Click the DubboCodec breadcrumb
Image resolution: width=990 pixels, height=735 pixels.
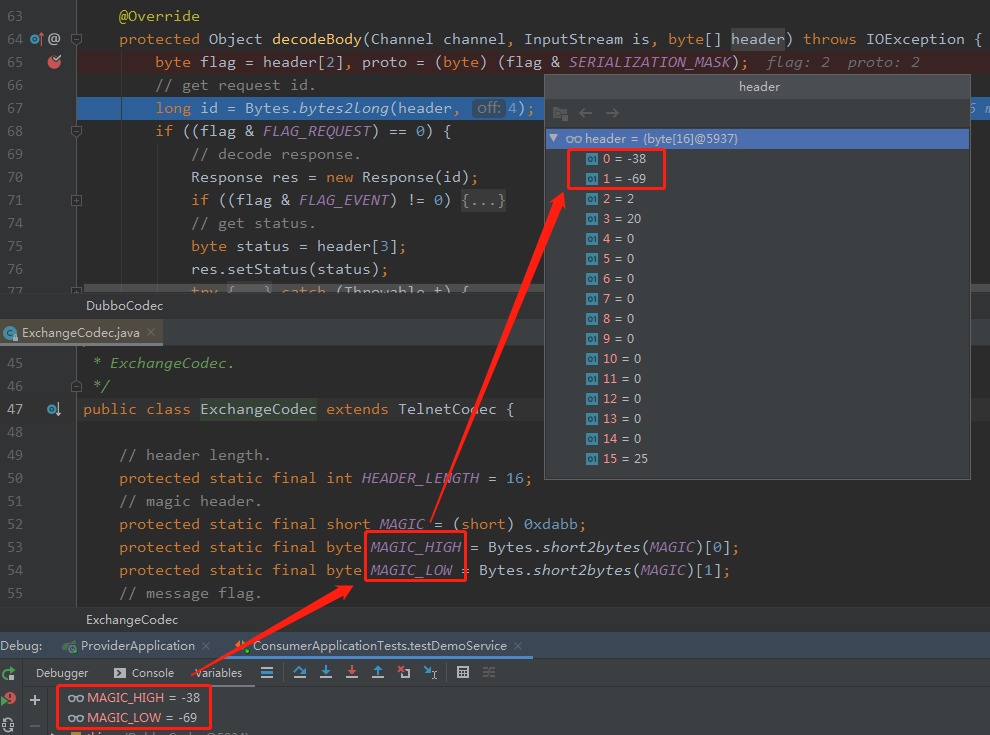124,306
